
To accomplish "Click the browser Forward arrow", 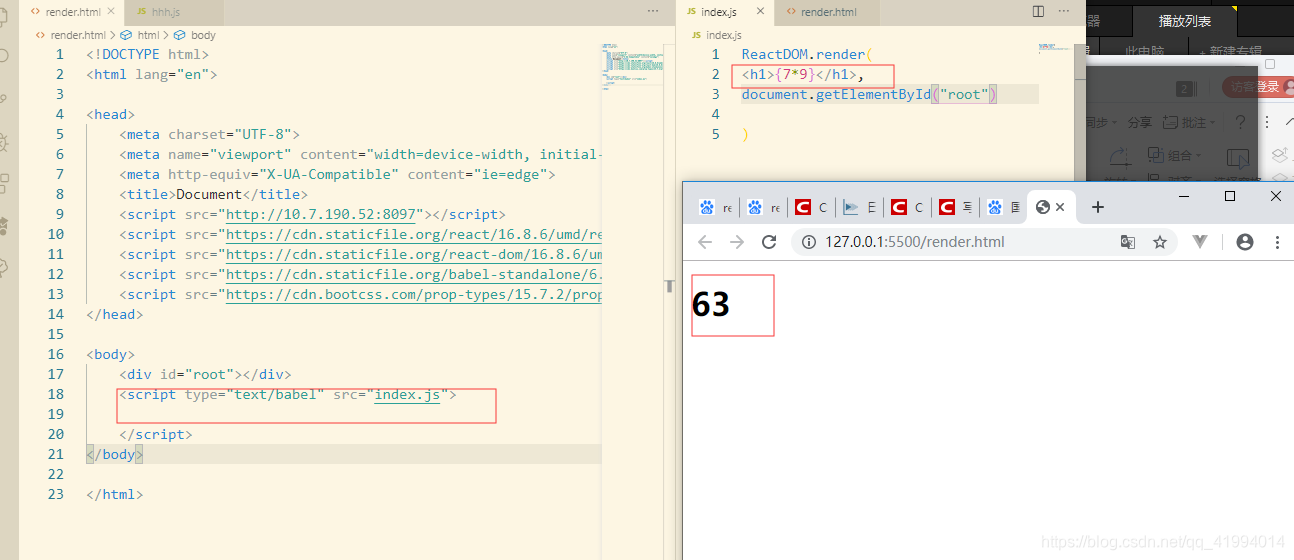I will (737, 242).
